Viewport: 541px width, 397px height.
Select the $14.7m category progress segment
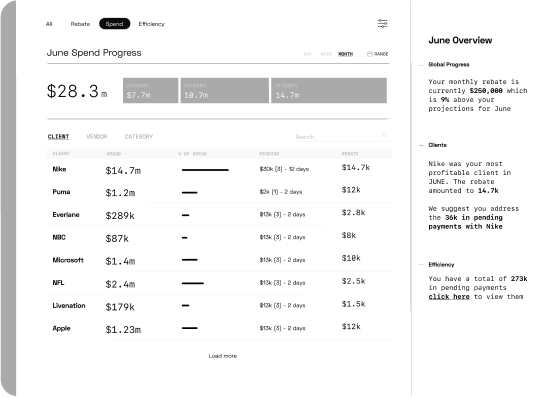pyautogui.click(x=329, y=90)
